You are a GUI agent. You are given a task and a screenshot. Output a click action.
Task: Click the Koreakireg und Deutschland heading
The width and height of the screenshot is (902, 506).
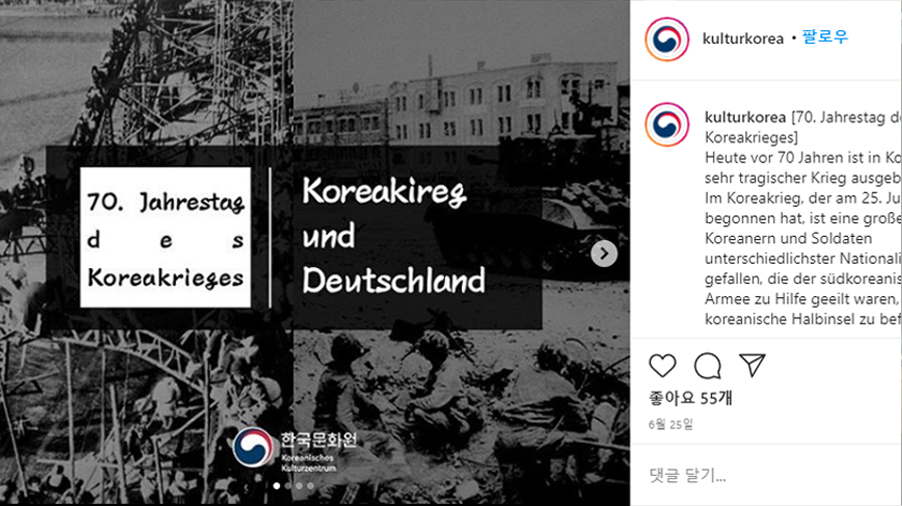point(393,236)
